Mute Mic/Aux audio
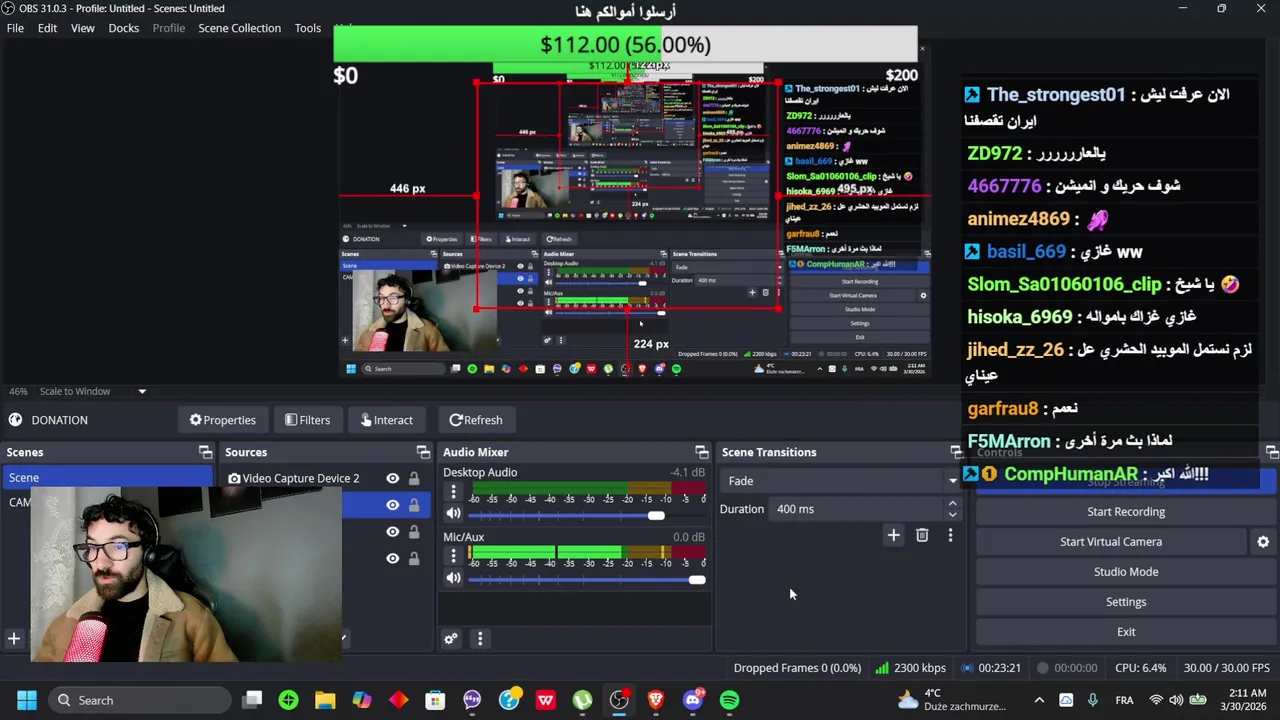This screenshot has height=720, width=1280. click(x=453, y=578)
